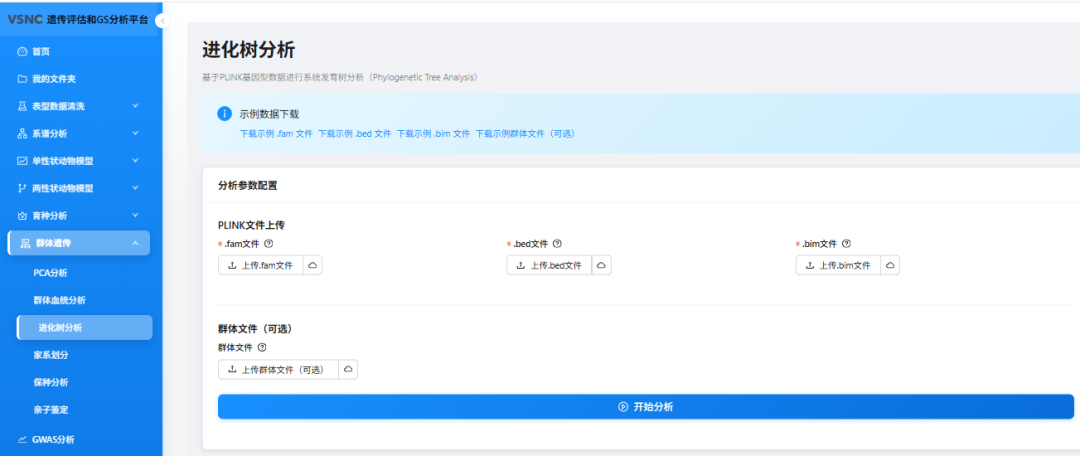Click the 我的文件夹 folder icon

click(x=22, y=79)
